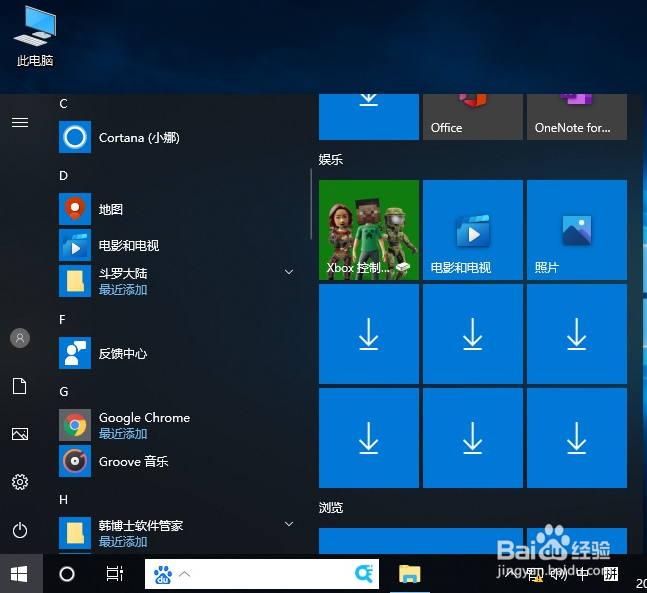Open the Office tile
The image size is (647, 593).
click(472, 117)
